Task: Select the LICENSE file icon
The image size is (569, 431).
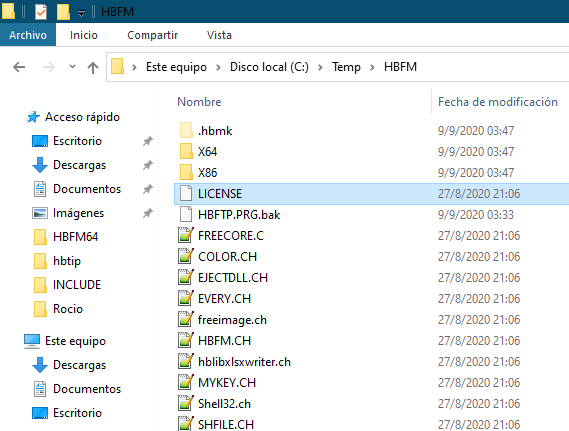Action: pos(186,193)
